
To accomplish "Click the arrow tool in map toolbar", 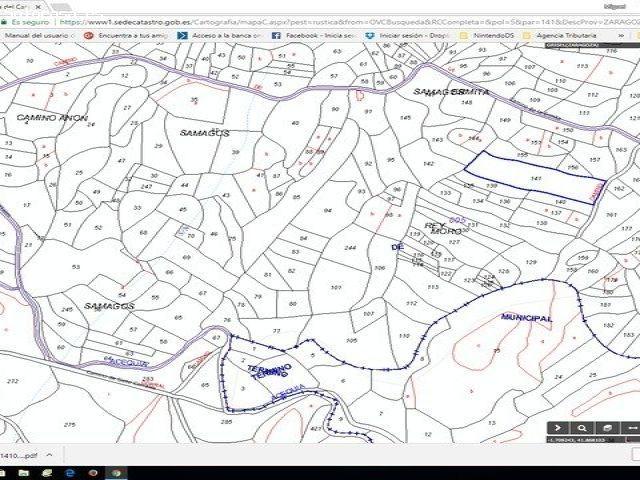I will click(558, 427).
